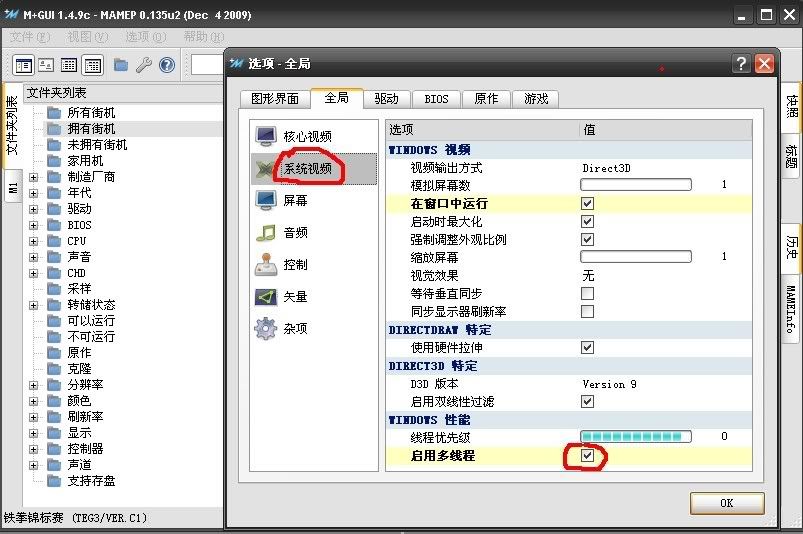Screen dimensions: 803x534
Task: Open the 控制 joystick category
Action: click(266, 265)
